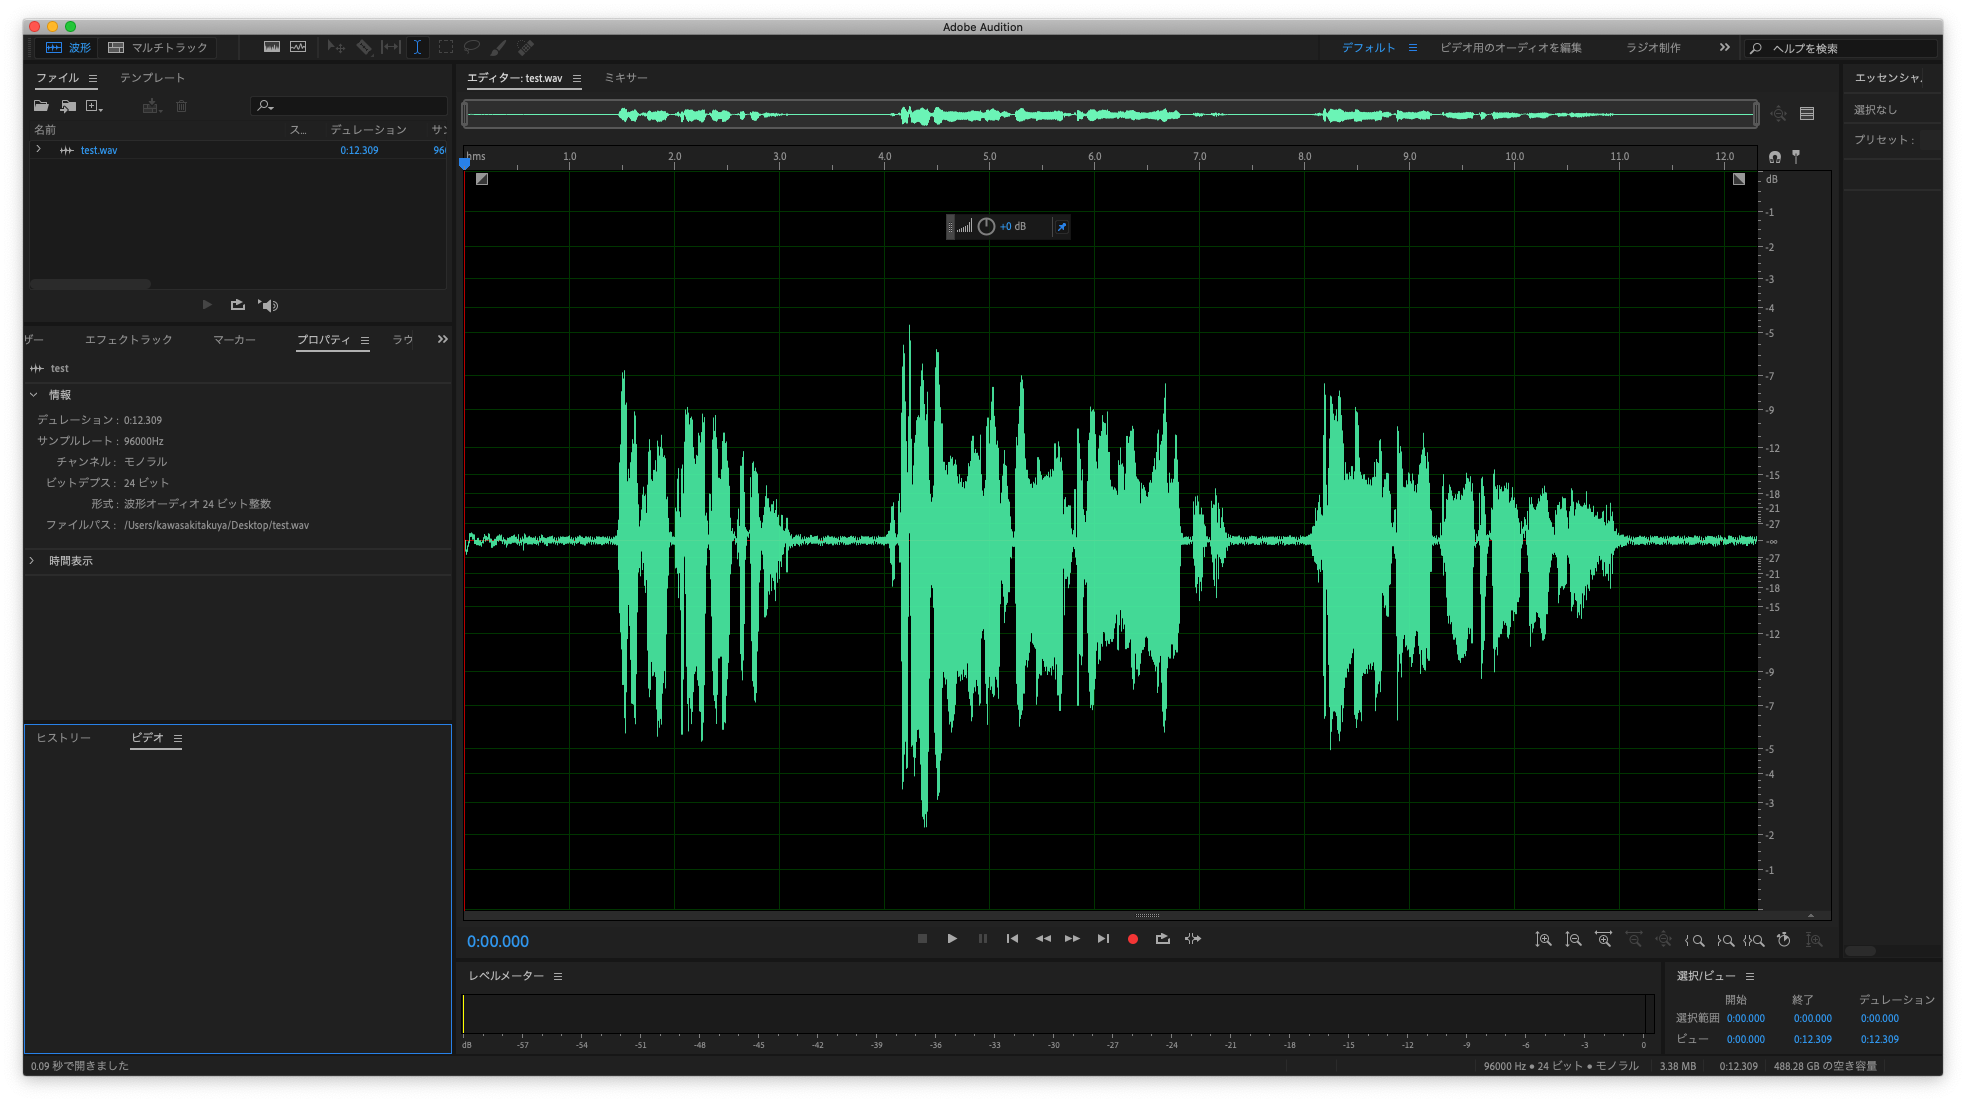Click Zoom Out (Amplitude) icon
This screenshot has height=1103, width=1966.
tap(1573, 940)
